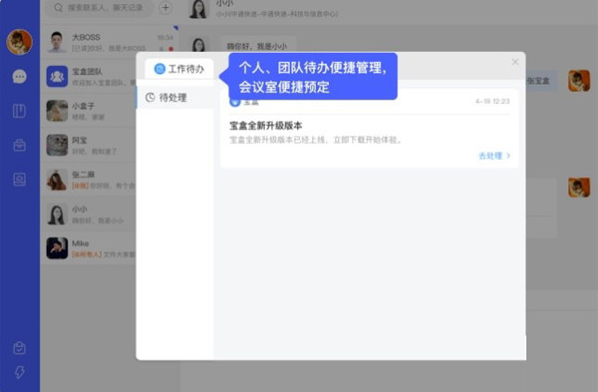This screenshot has width=598, height=392.
Task: Click the 宝盒团队 group avatar icon
Action: pos(57,76)
